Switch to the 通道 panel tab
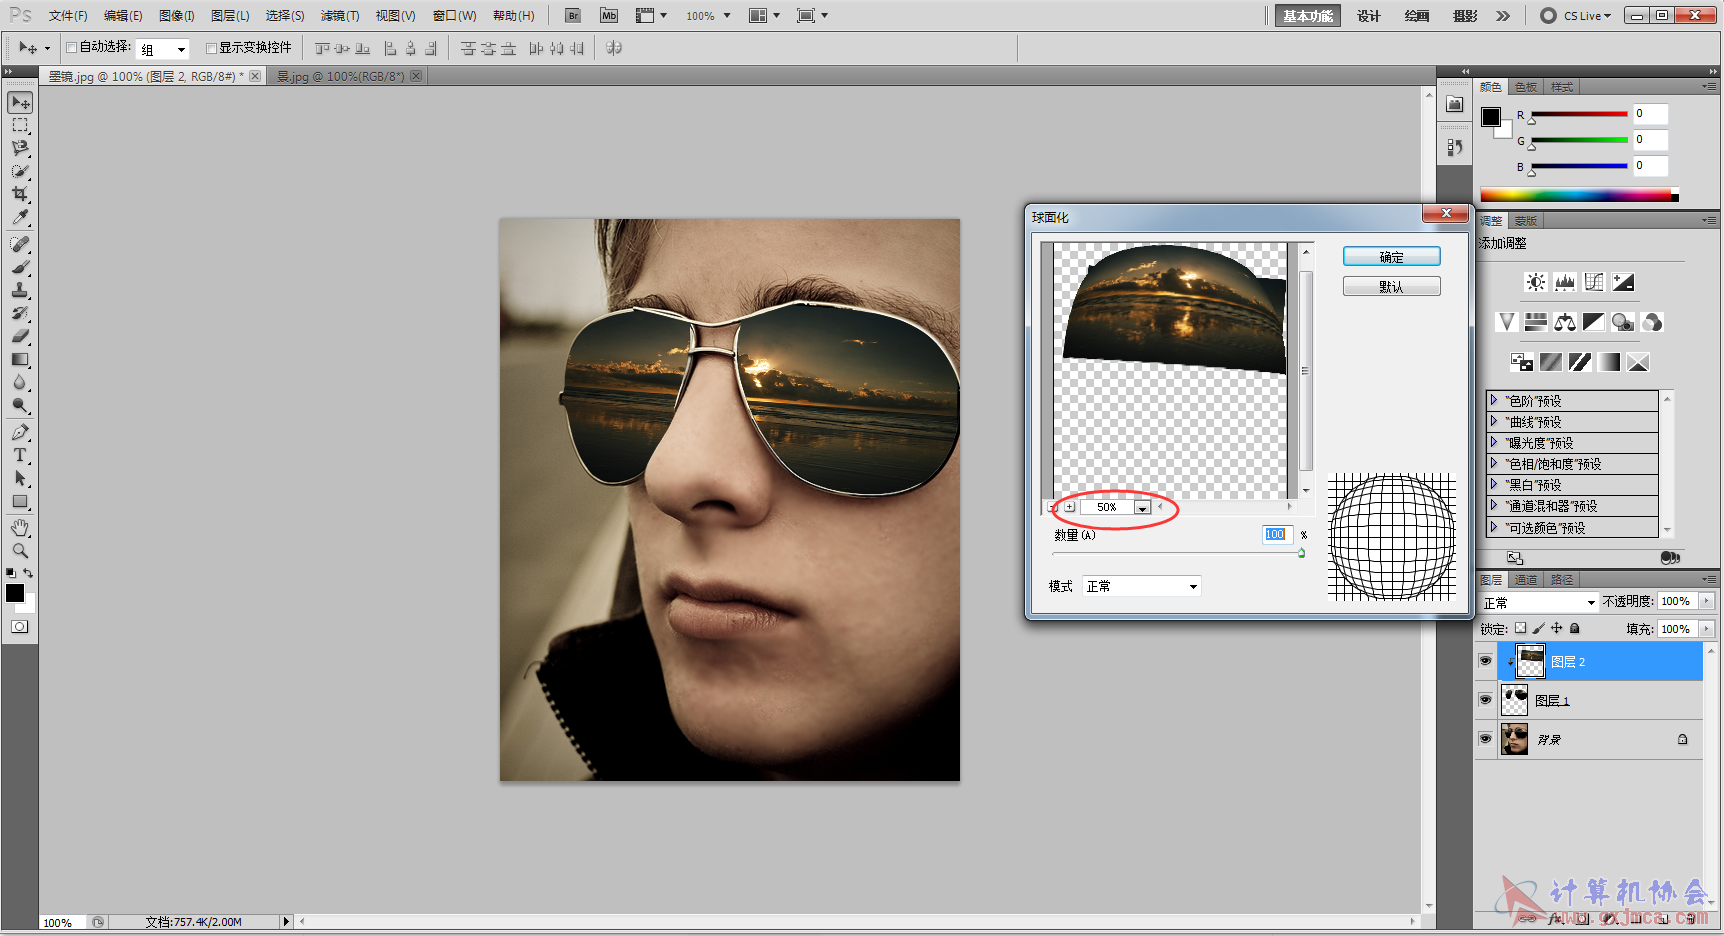This screenshot has width=1724, height=936. tap(1525, 580)
